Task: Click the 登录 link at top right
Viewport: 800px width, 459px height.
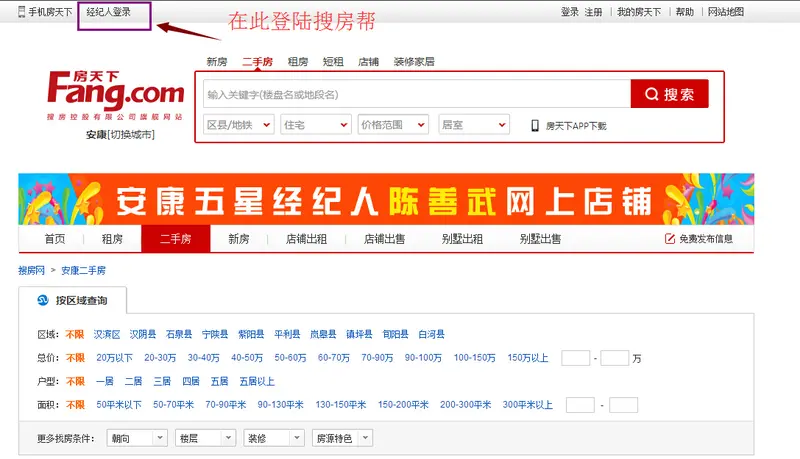Action: [570, 12]
